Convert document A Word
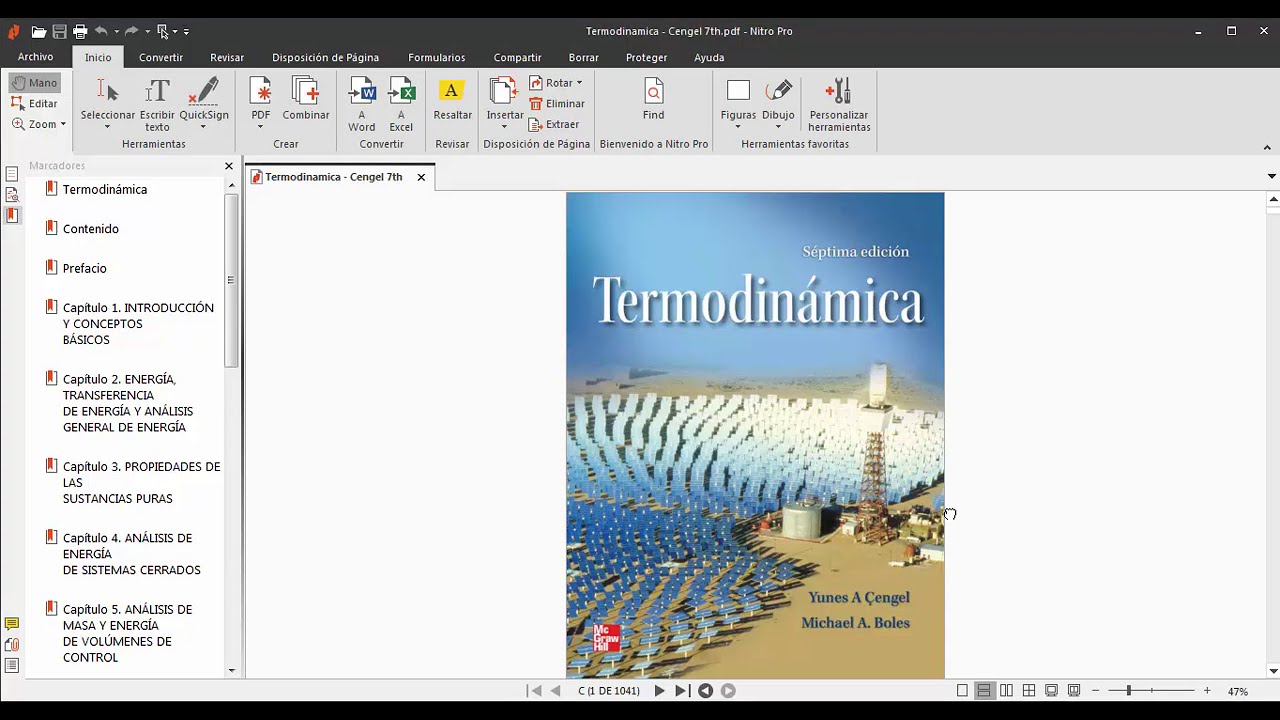 point(362,104)
